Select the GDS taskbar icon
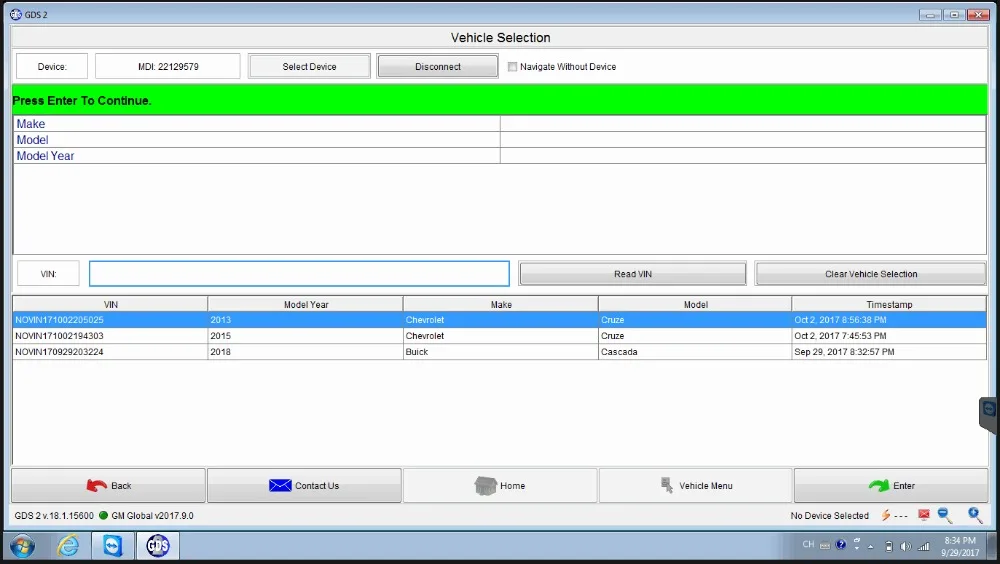 (158, 546)
